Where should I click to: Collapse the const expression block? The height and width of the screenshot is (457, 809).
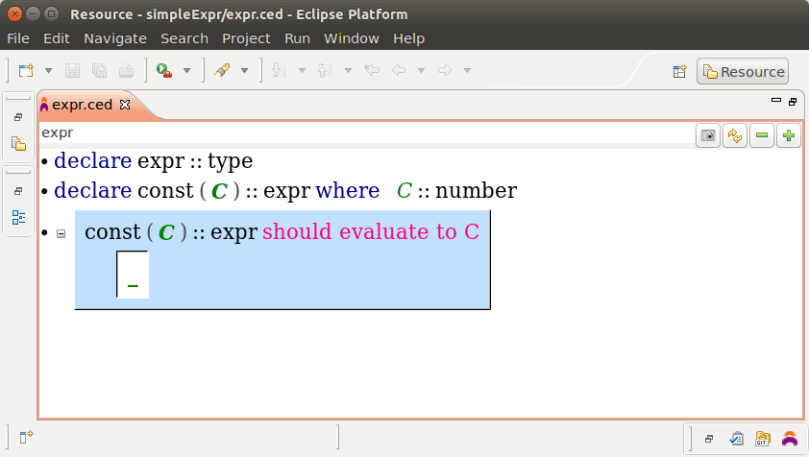(61, 233)
